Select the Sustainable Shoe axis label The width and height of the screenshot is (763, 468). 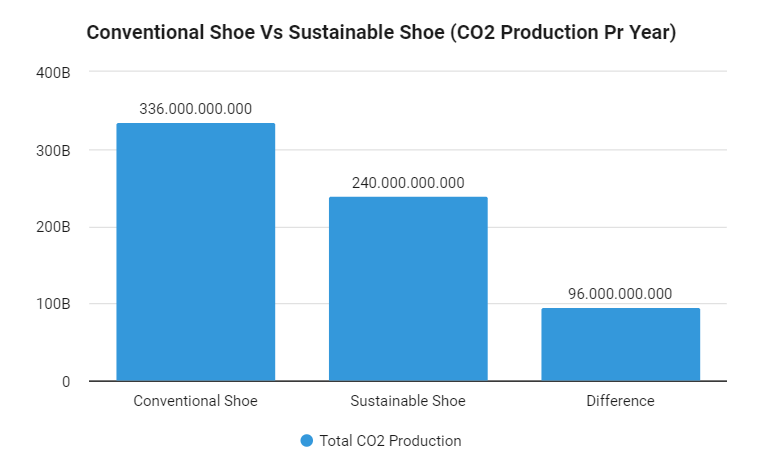tap(408, 401)
